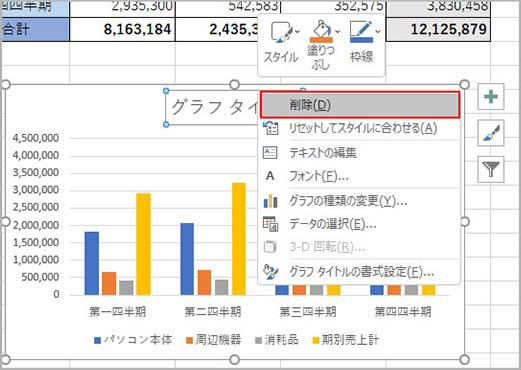Click the 枠線 pen outline icon

(x=361, y=32)
